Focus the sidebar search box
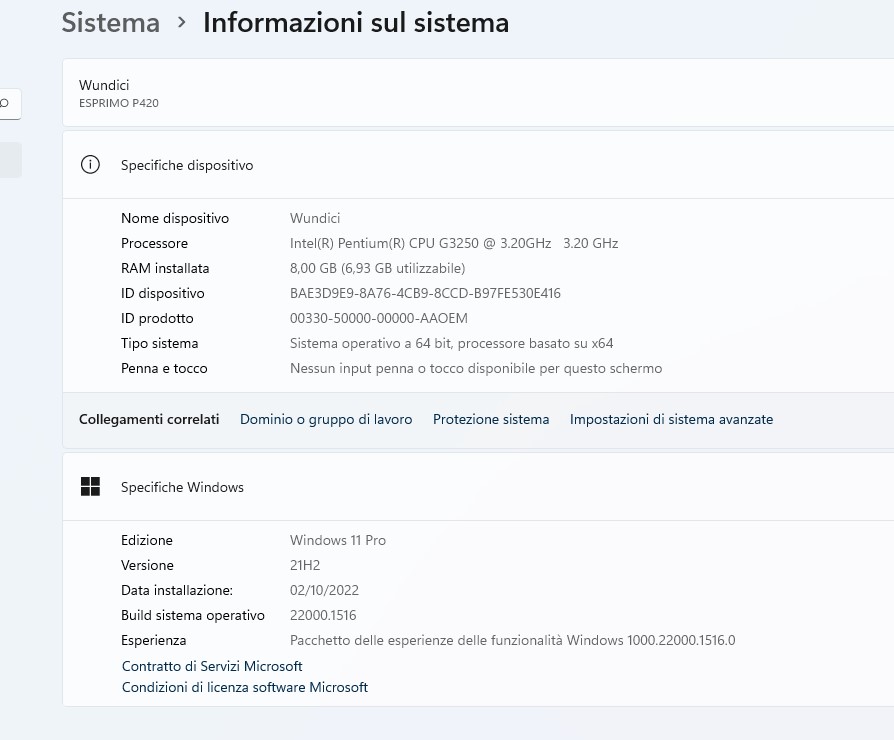Screen dimensions: 894x740 pyautogui.click(x=10, y=104)
